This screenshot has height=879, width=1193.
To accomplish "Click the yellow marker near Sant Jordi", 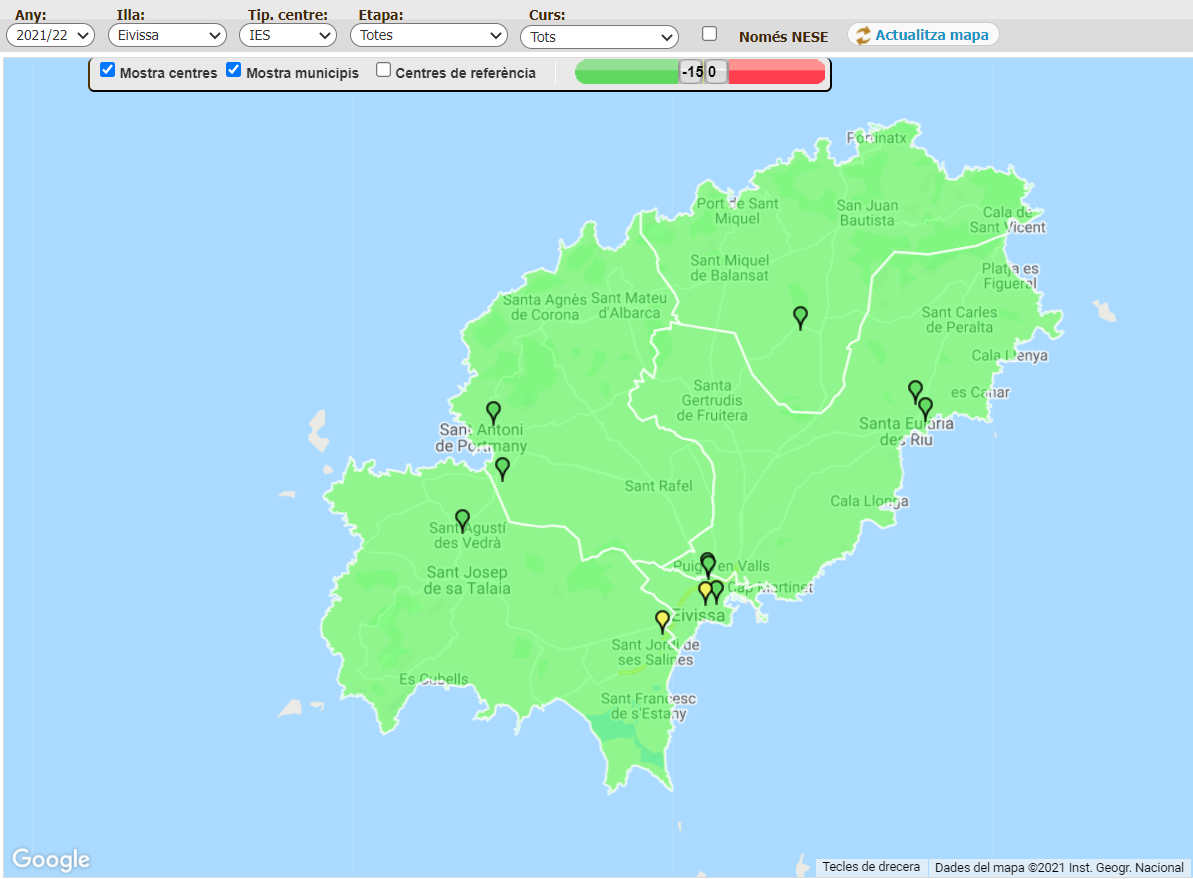I will coord(662,620).
